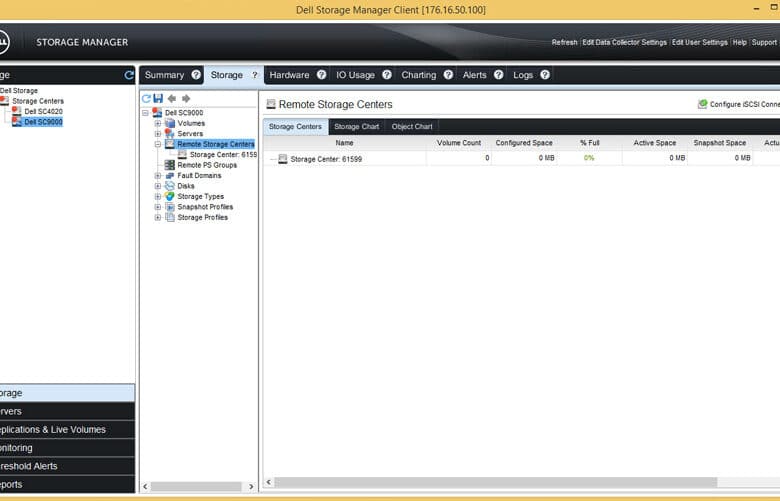The height and width of the screenshot is (501, 780).
Task: Expand the Storage Types node
Action: 158,197
